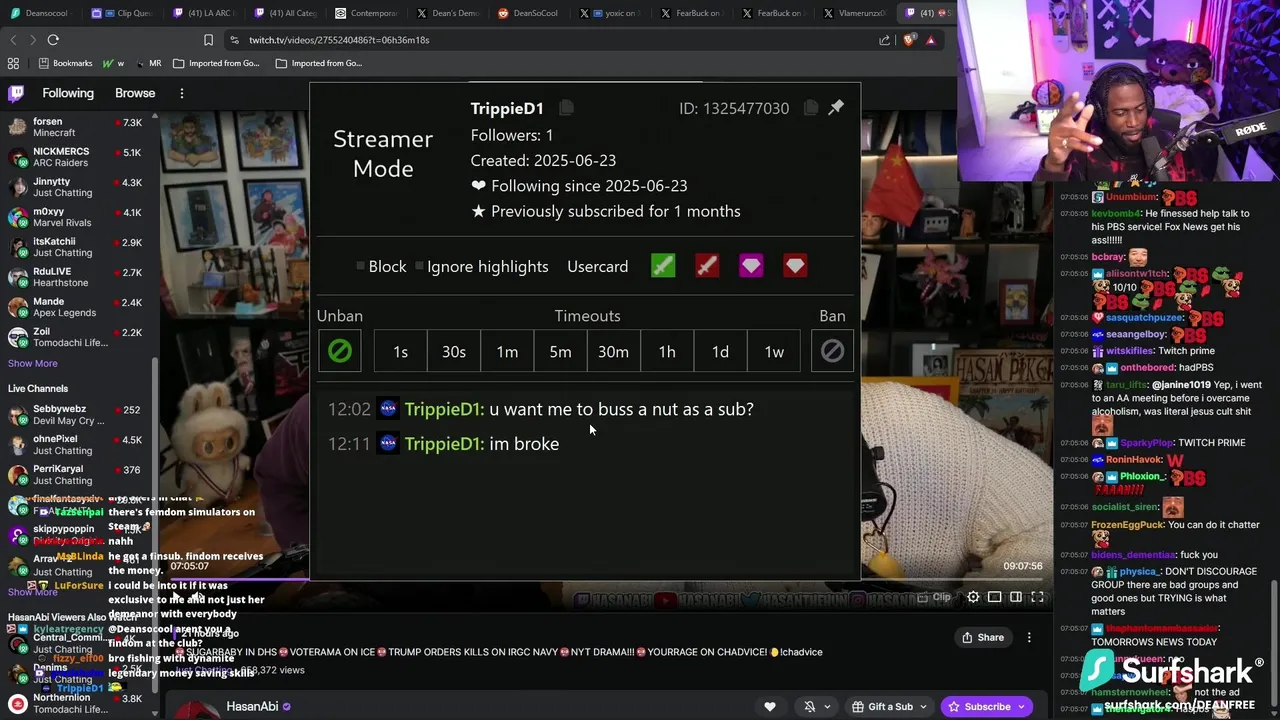The width and height of the screenshot is (1280, 720).
Task: Apply the 5m timeout
Action: click(560, 351)
